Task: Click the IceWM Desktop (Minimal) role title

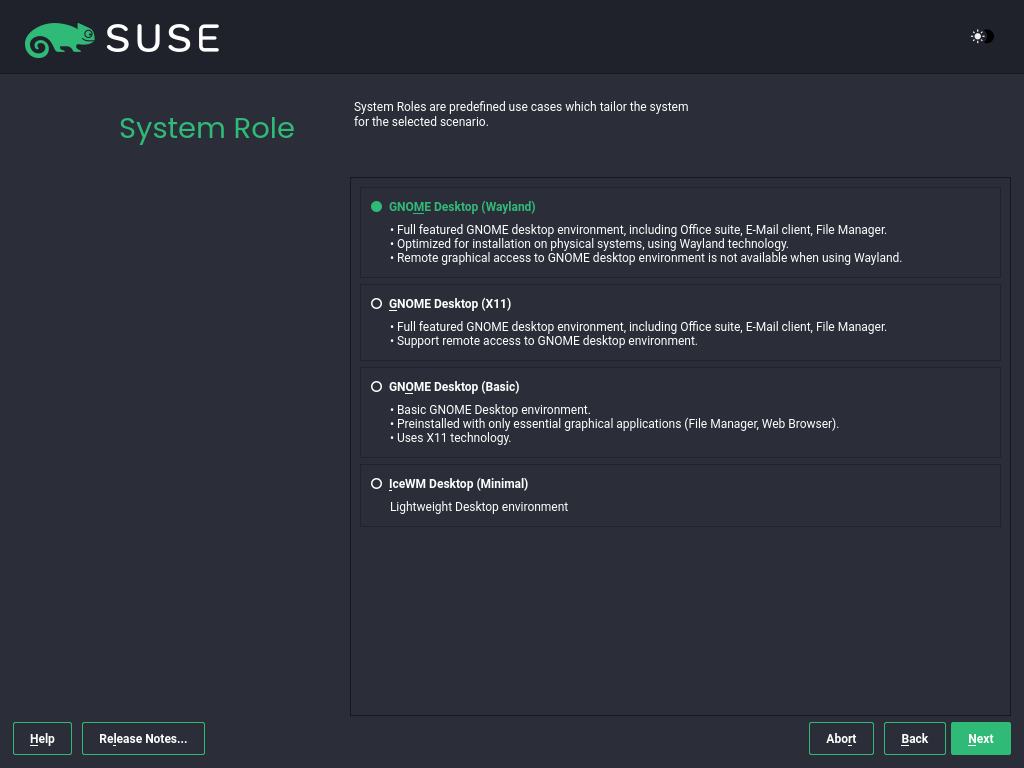Action: [458, 483]
